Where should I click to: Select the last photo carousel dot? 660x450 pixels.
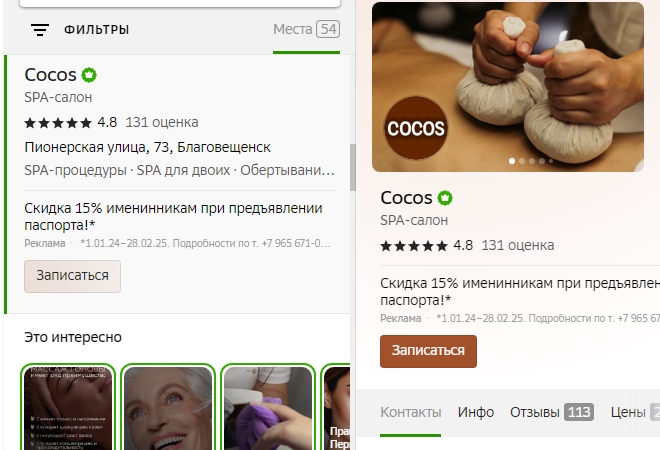click(551, 161)
